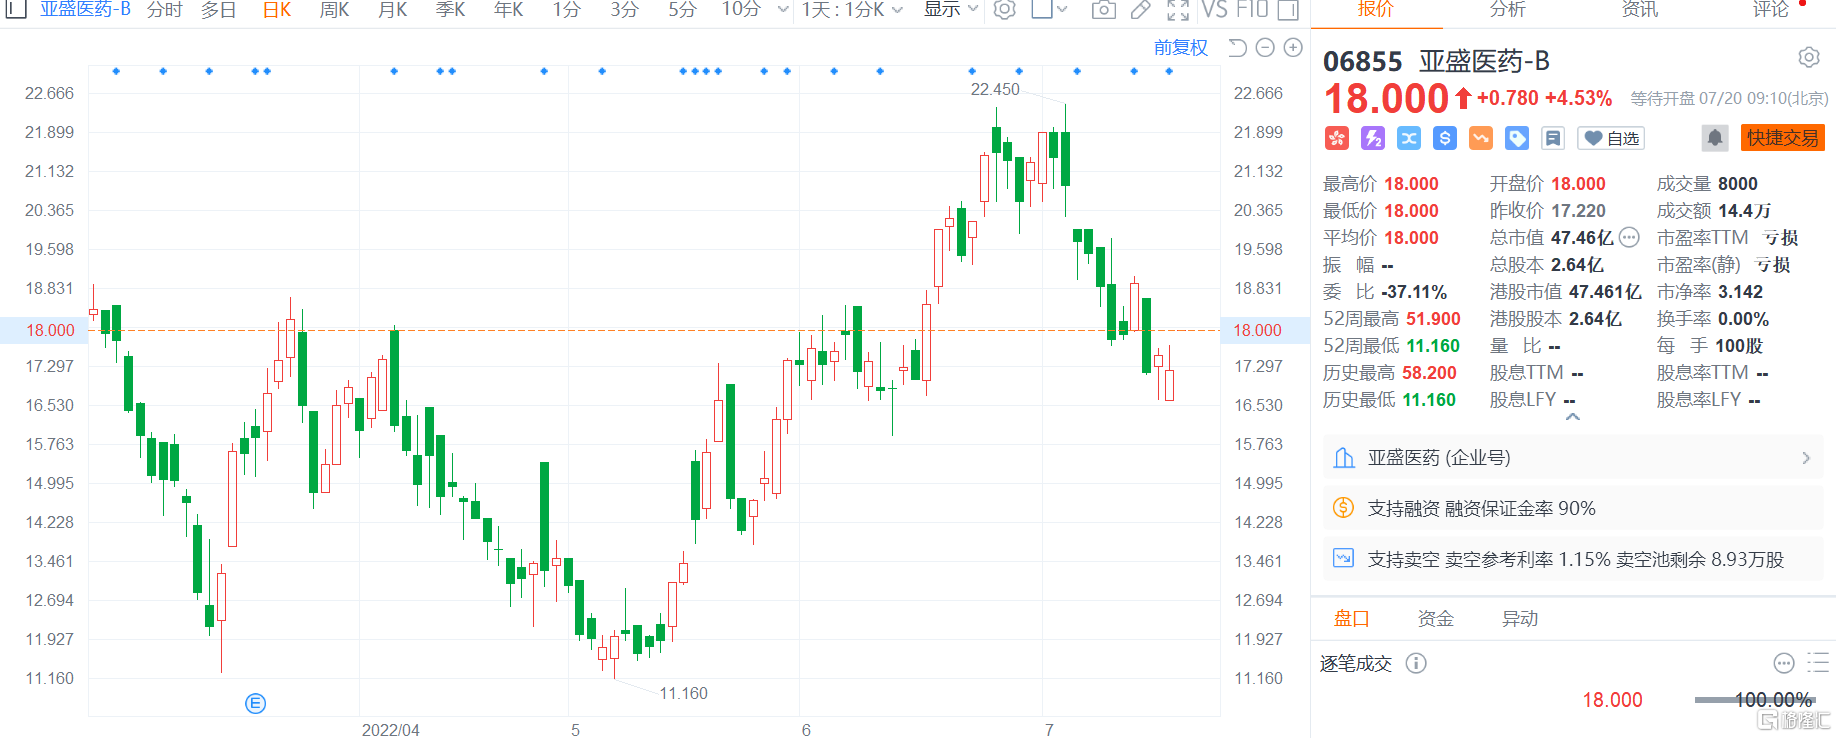The height and width of the screenshot is (738, 1837).
Task: Click 支持融资 margin financing row
Action: (1573, 508)
